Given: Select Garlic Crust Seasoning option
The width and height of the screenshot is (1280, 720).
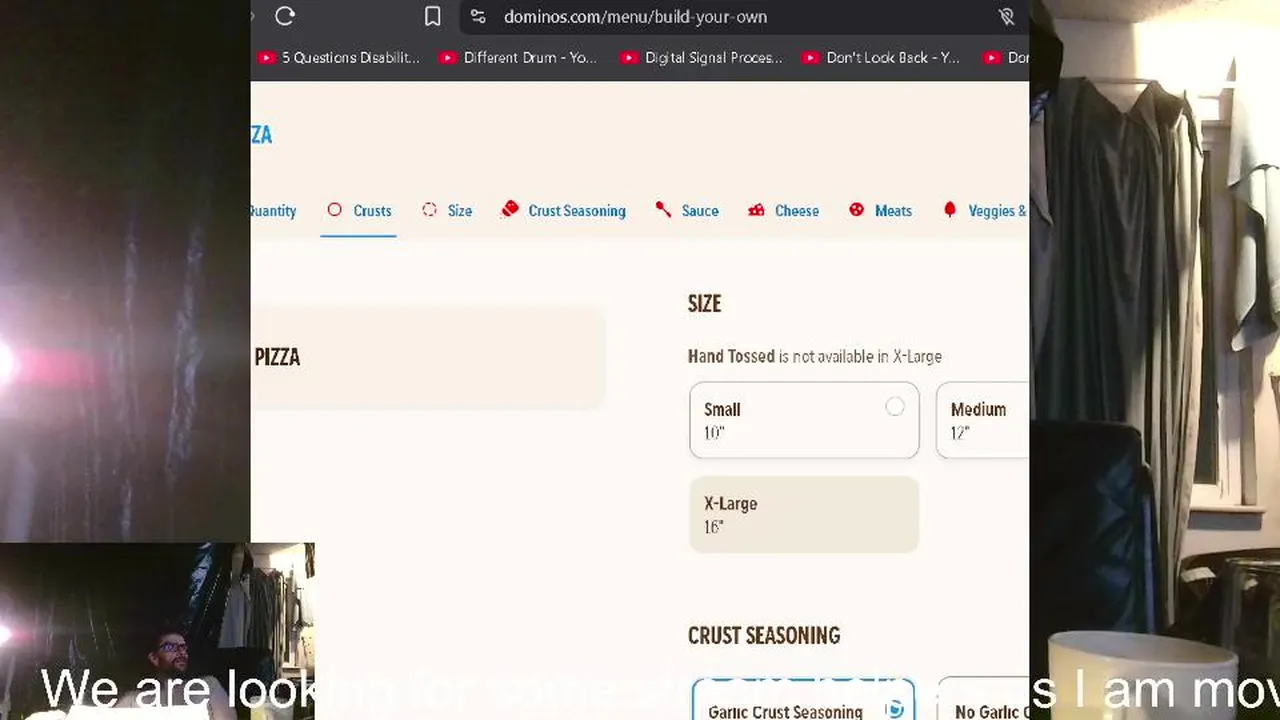Looking at the screenshot, I should [x=804, y=701].
